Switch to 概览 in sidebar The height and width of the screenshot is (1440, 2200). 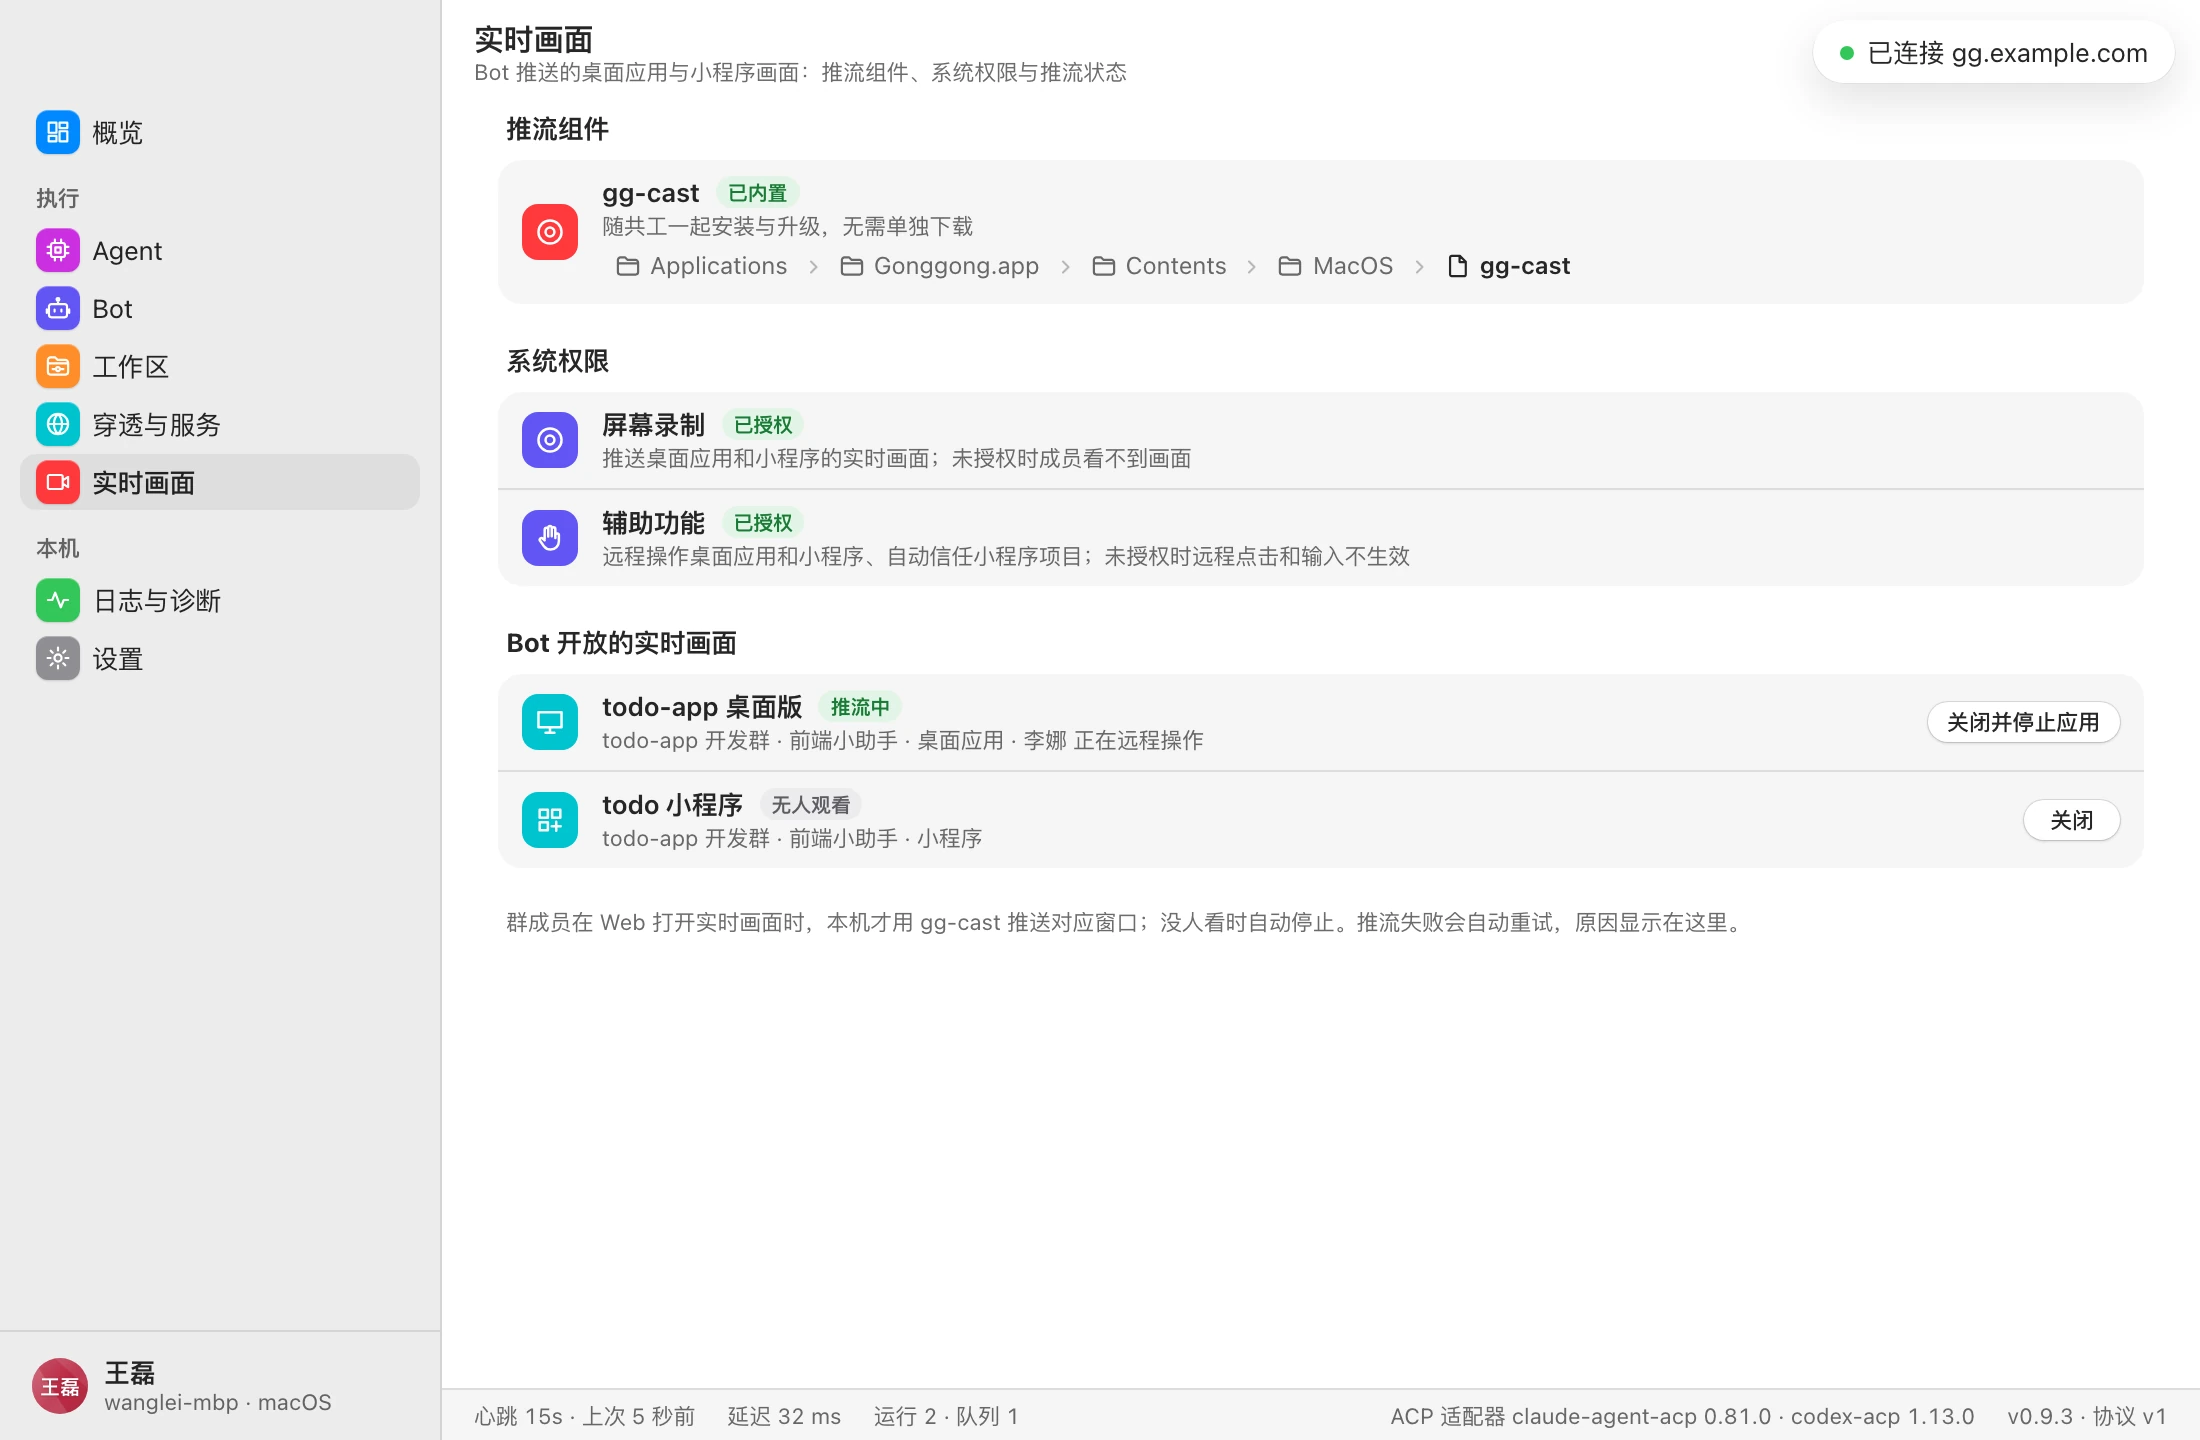click(220, 132)
